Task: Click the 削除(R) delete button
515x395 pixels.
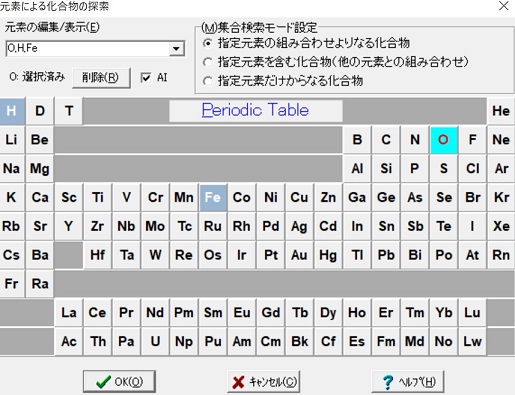Action: click(x=101, y=78)
